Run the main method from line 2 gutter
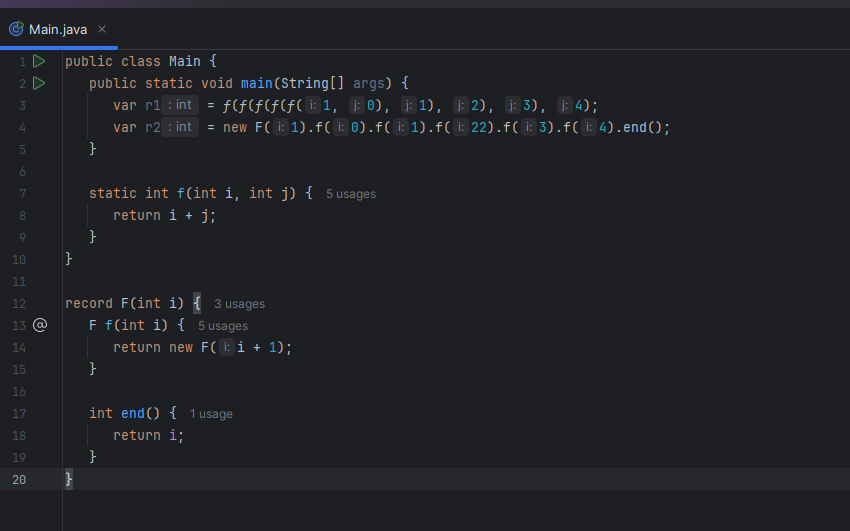This screenshot has width=850, height=531. click(39, 83)
